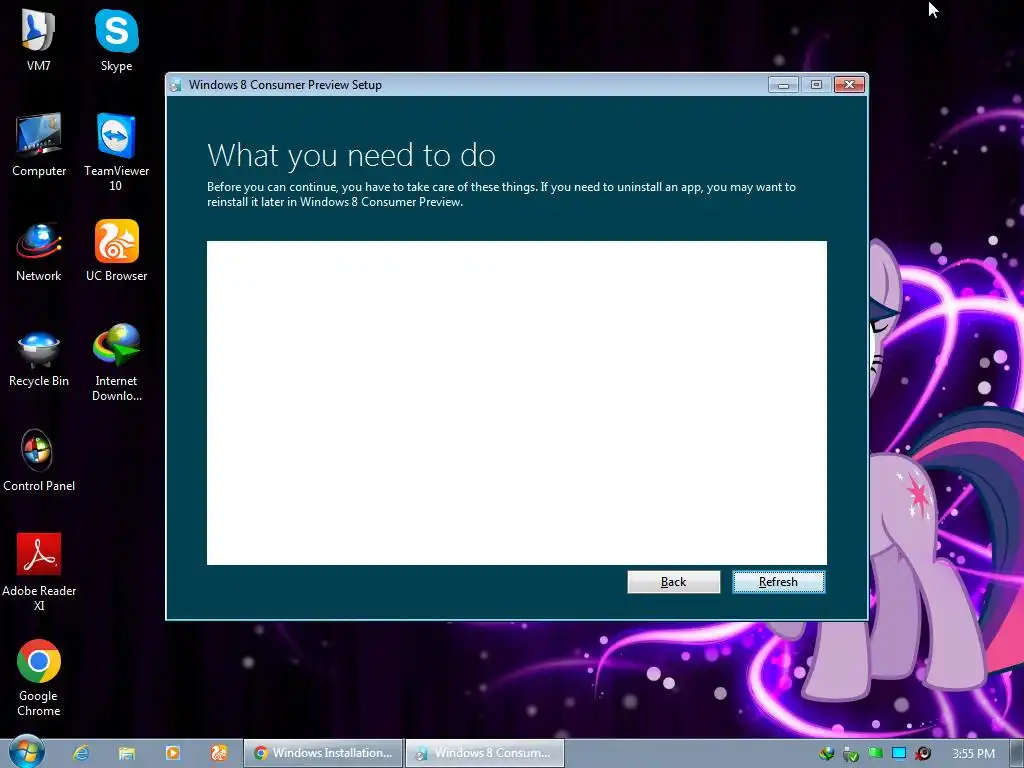Go Back in Windows 8 Setup
This screenshot has width=1024, height=768.
coord(673,582)
